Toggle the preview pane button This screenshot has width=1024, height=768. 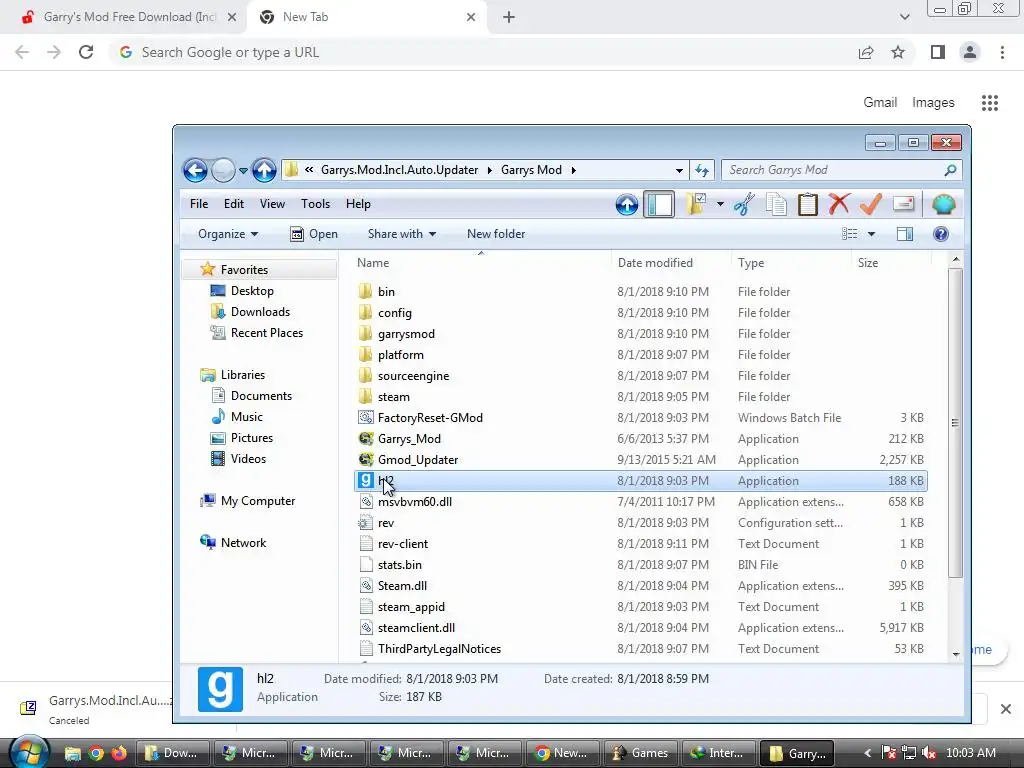click(905, 234)
